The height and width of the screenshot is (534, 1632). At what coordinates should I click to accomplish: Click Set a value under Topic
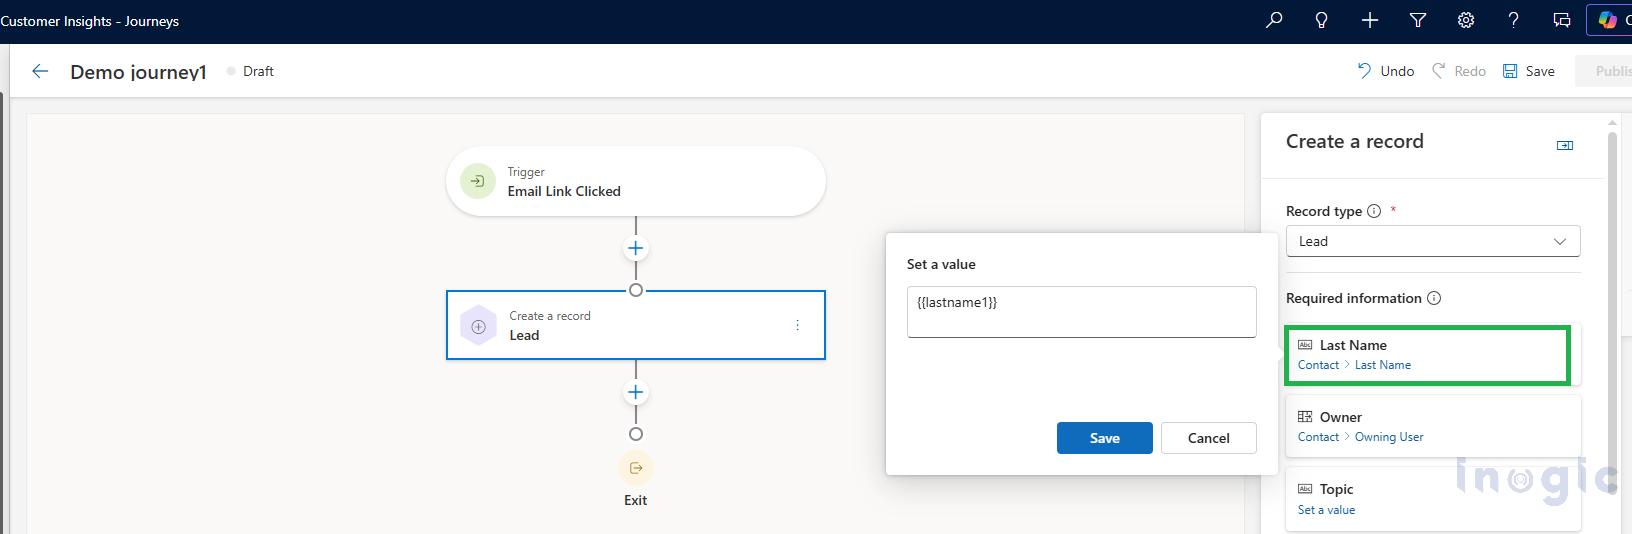1326,510
